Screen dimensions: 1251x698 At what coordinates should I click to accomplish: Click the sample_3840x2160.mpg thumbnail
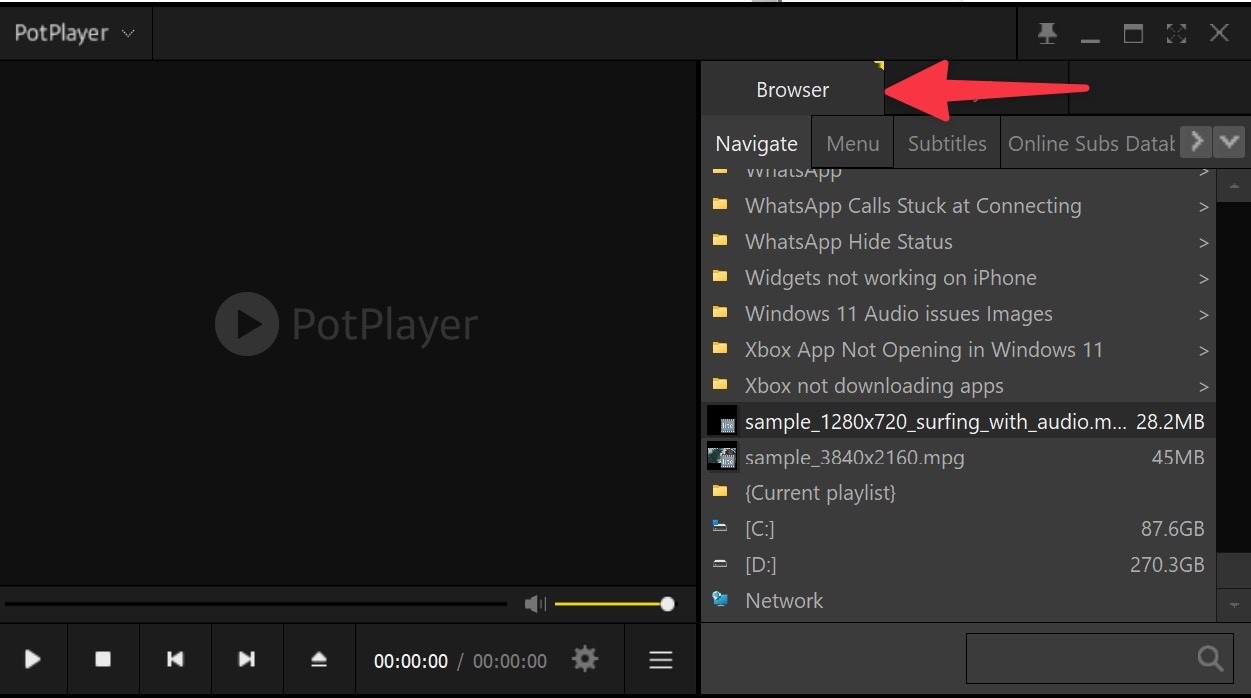(x=721, y=457)
